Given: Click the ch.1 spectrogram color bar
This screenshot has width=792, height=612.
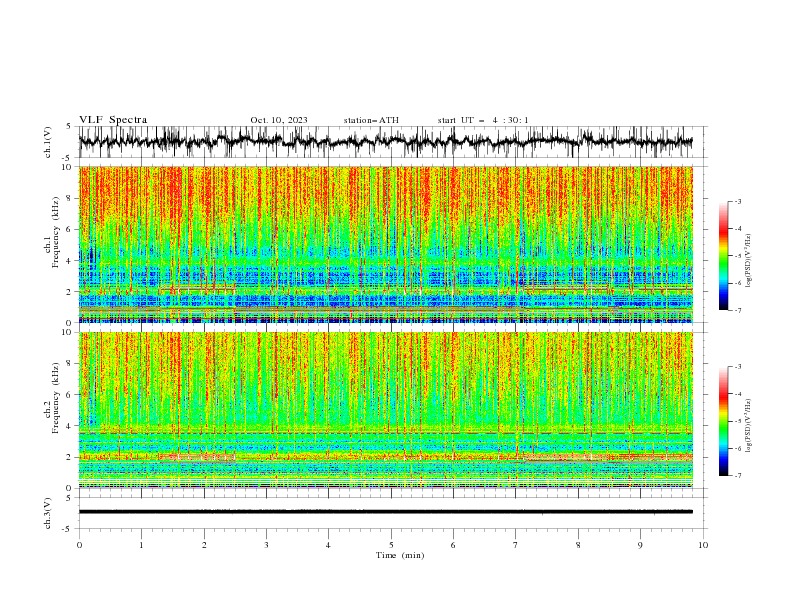Looking at the screenshot, I should pyautogui.click(x=724, y=256).
